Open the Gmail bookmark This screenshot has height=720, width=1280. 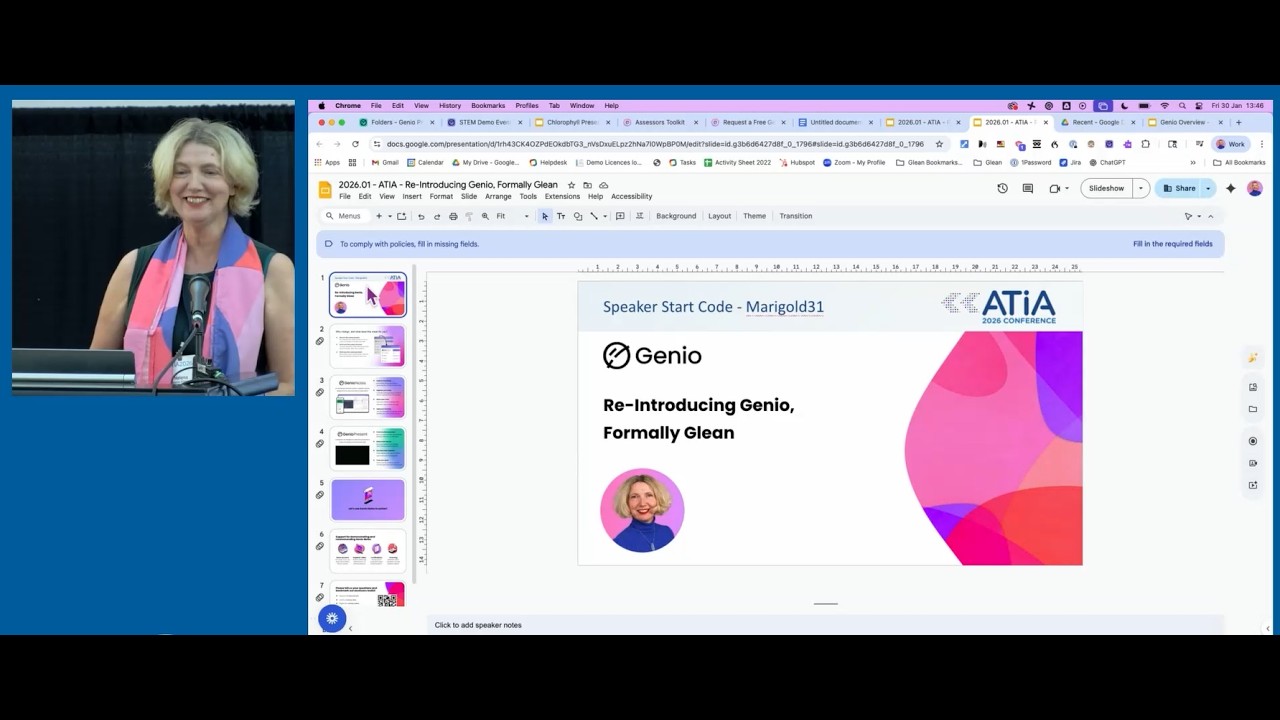click(x=385, y=162)
